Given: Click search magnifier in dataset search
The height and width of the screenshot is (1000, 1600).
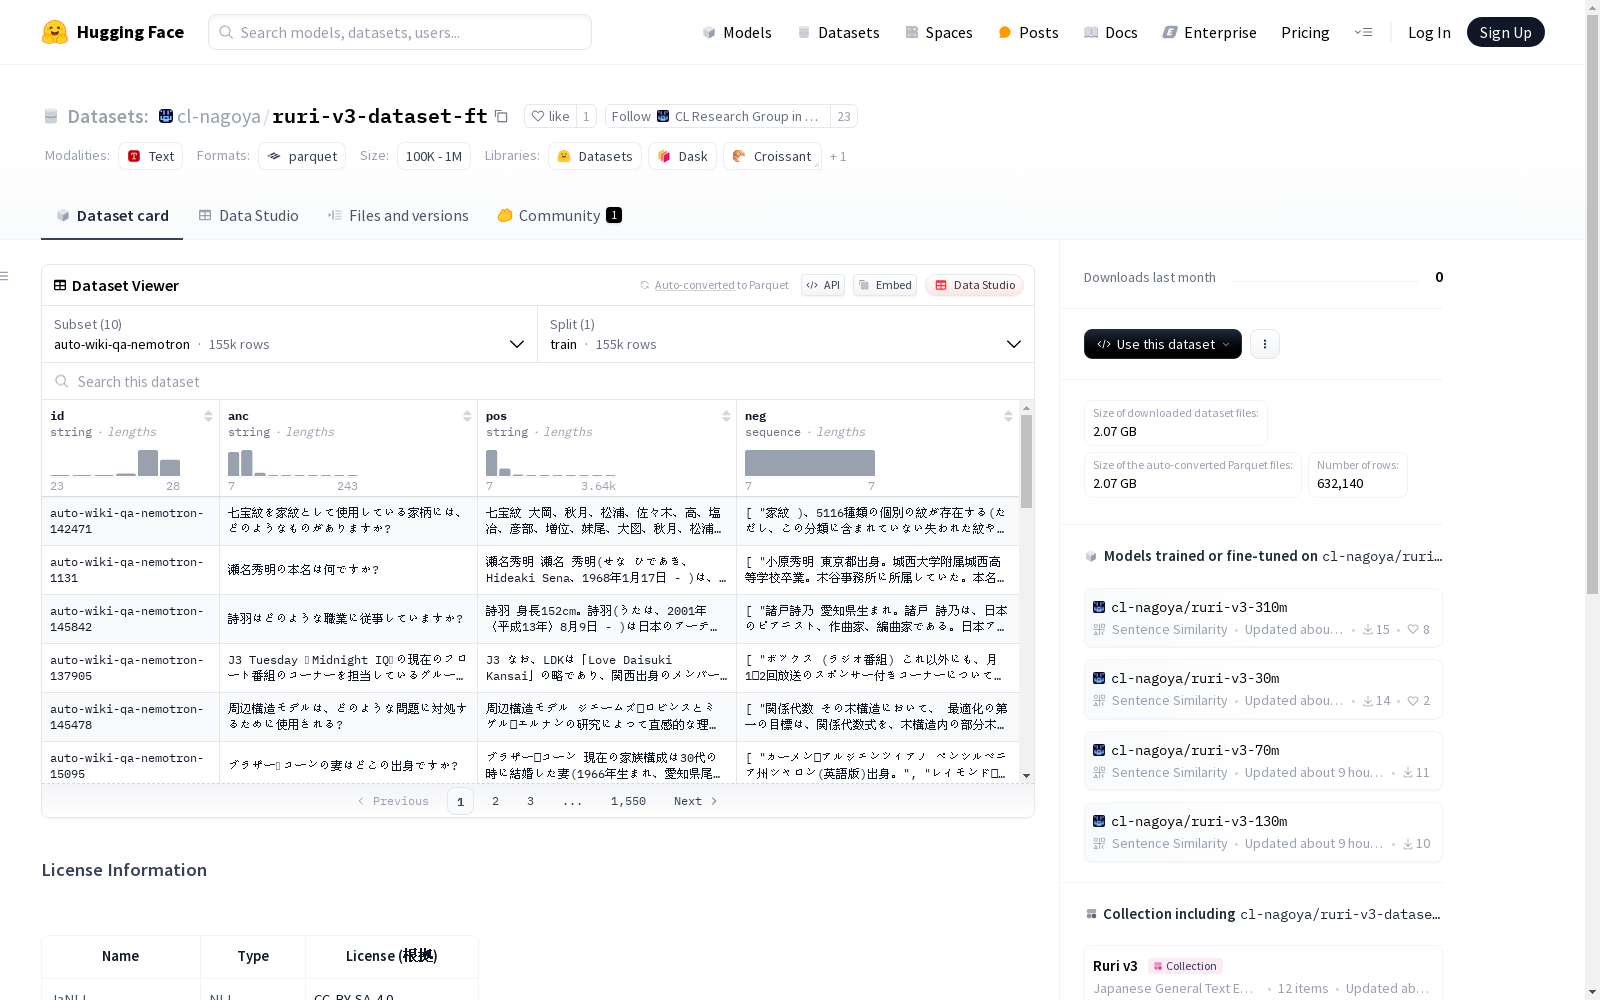Looking at the screenshot, I should [x=62, y=381].
